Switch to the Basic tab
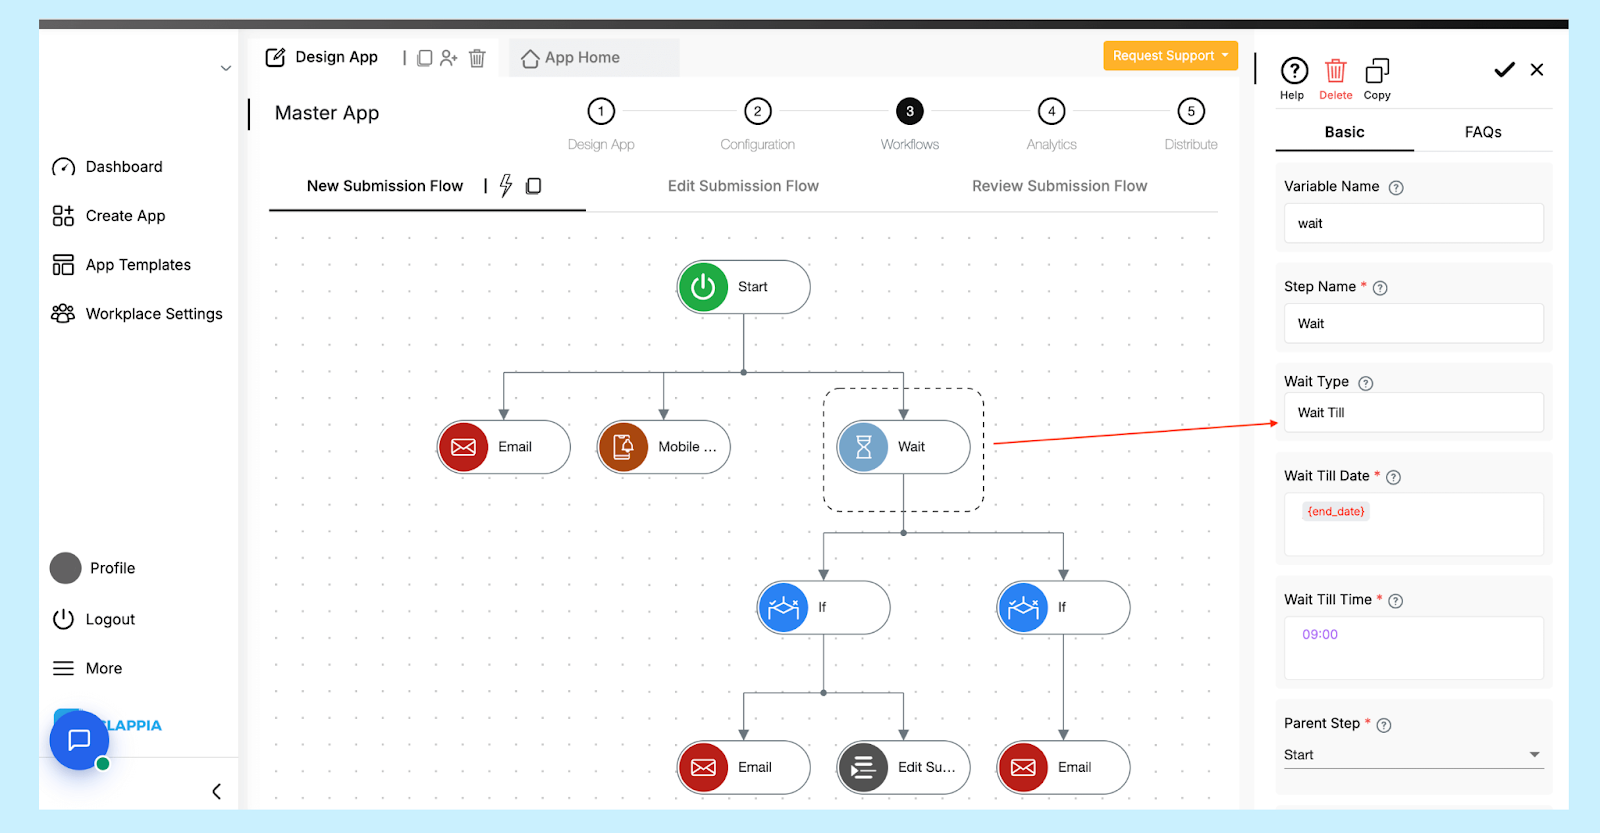 click(1344, 132)
